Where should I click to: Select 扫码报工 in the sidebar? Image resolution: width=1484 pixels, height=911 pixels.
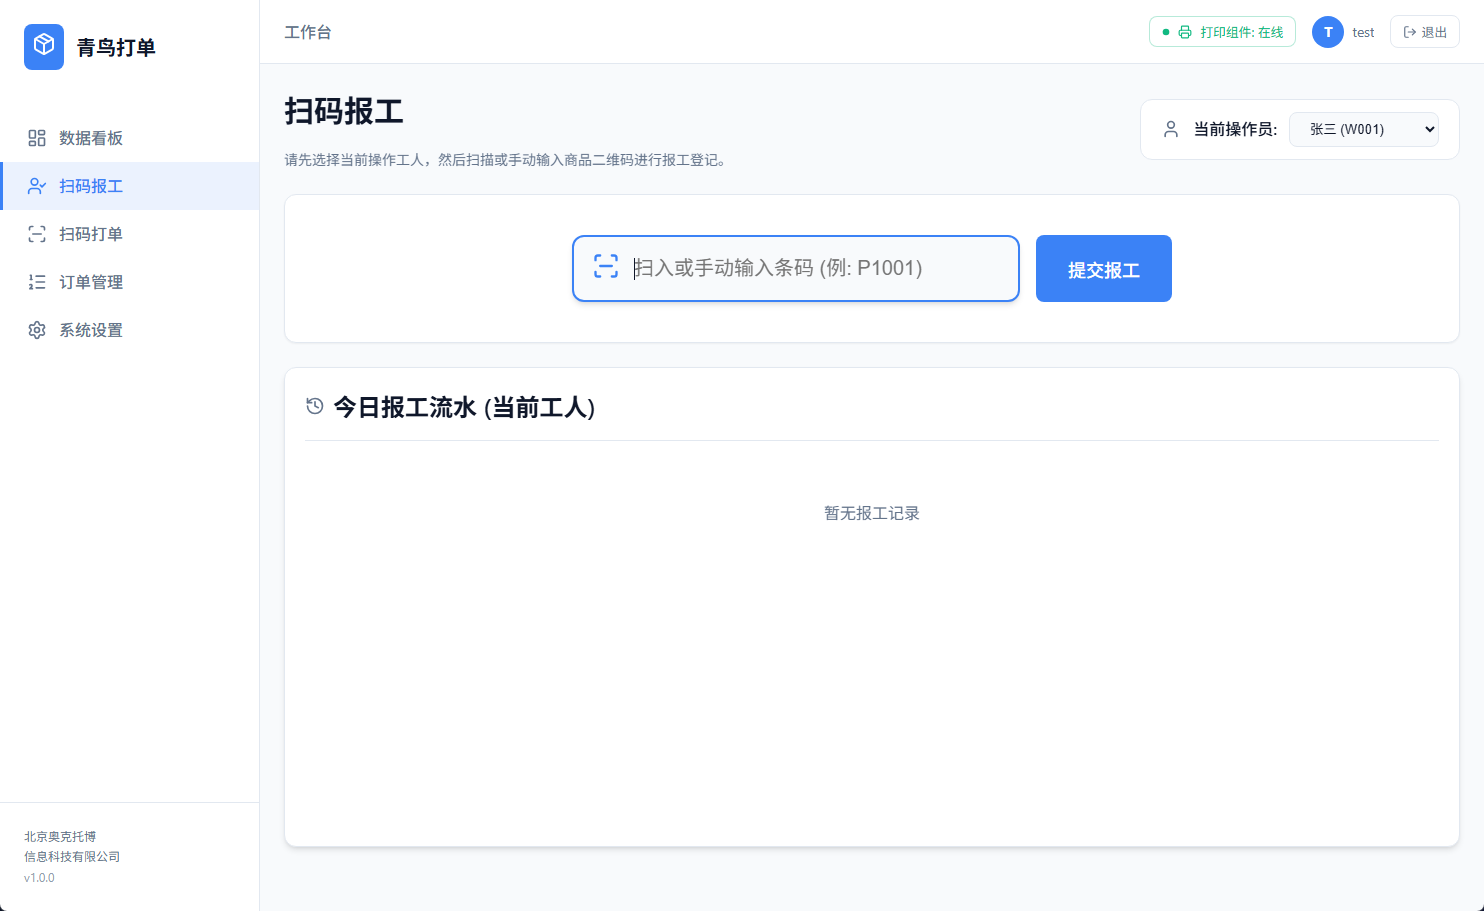point(130,186)
